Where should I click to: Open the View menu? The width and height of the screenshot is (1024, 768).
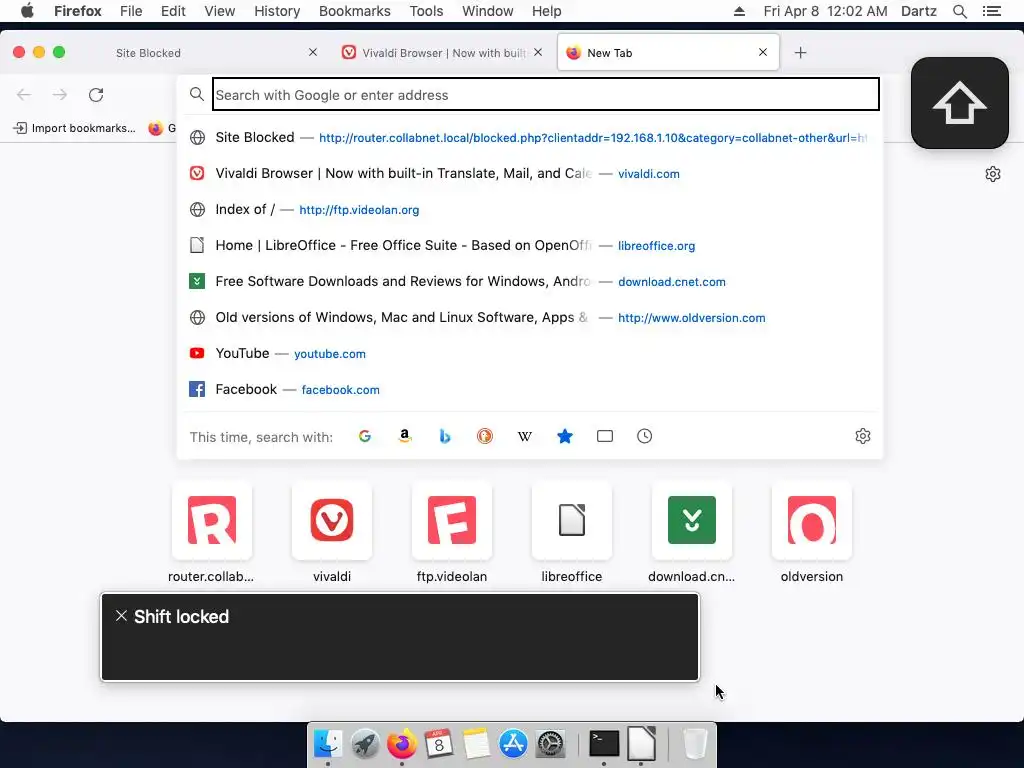point(219,11)
